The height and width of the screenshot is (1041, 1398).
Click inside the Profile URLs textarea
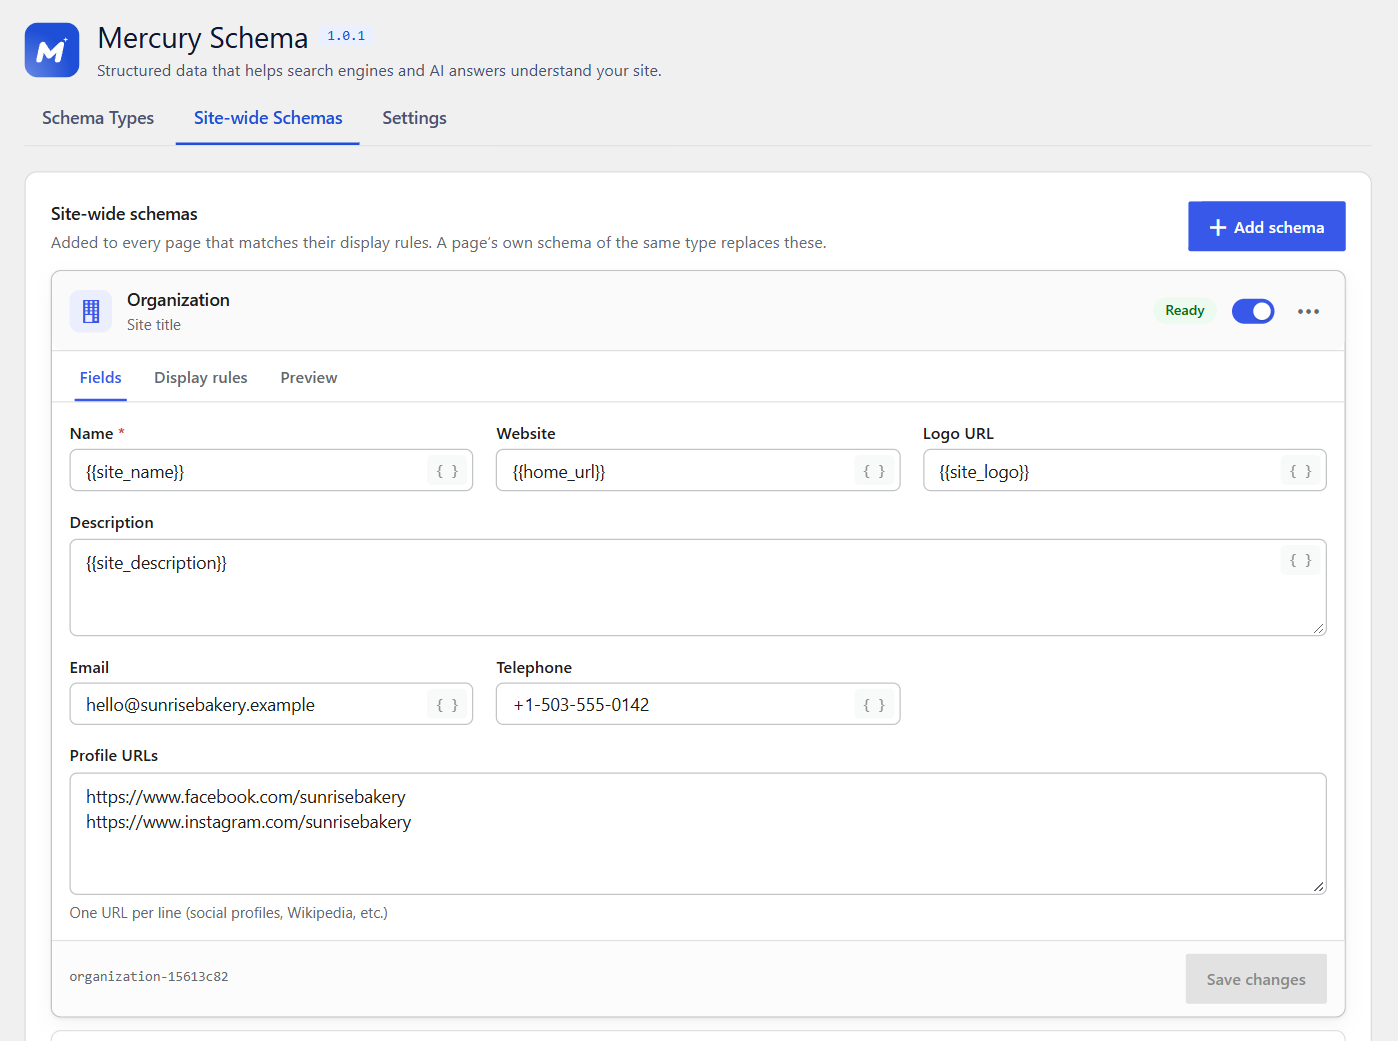click(x=698, y=833)
